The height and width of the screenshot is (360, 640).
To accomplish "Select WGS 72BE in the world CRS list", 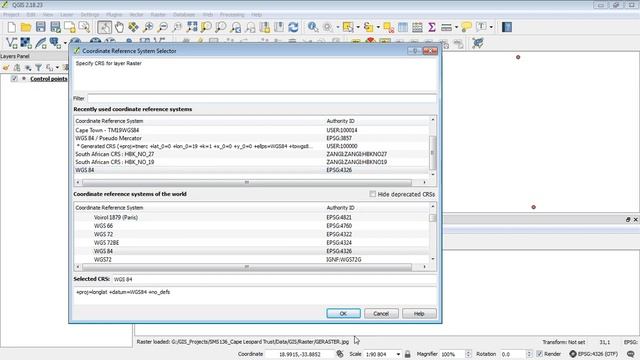I will coord(252,243).
